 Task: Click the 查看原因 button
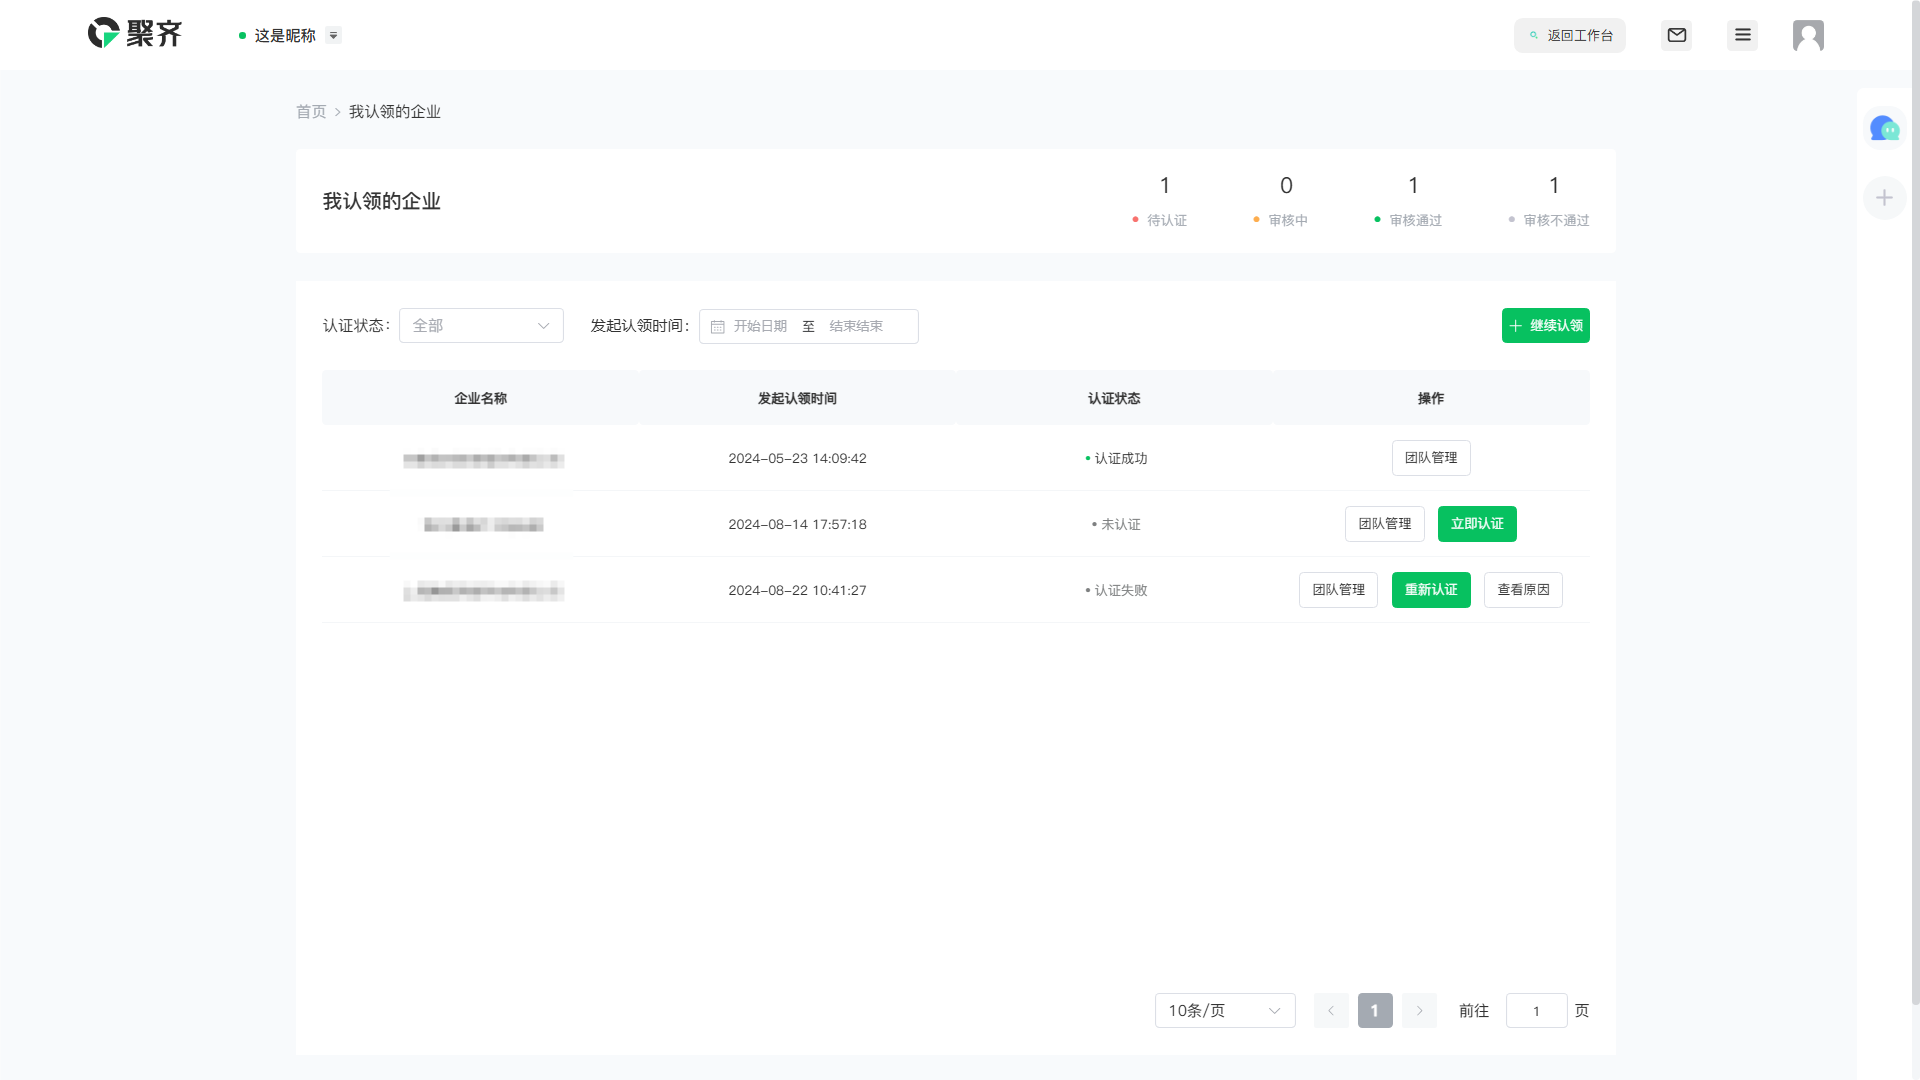pyautogui.click(x=1523, y=590)
